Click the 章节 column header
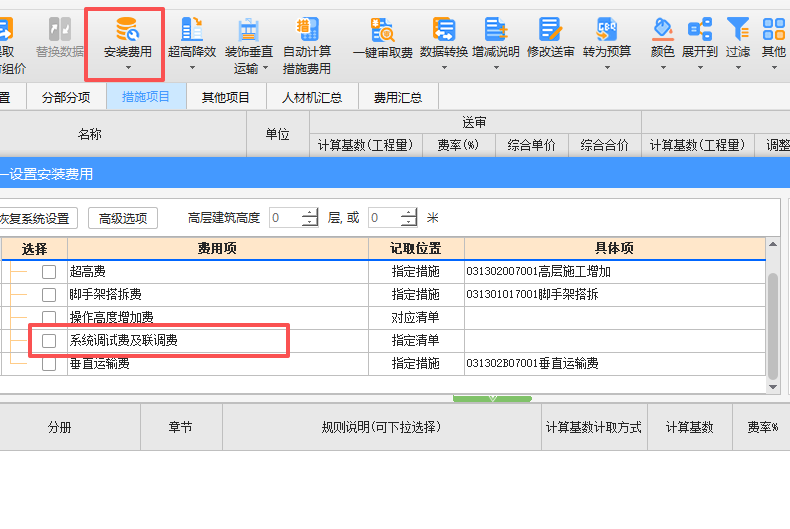 pos(180,427)
